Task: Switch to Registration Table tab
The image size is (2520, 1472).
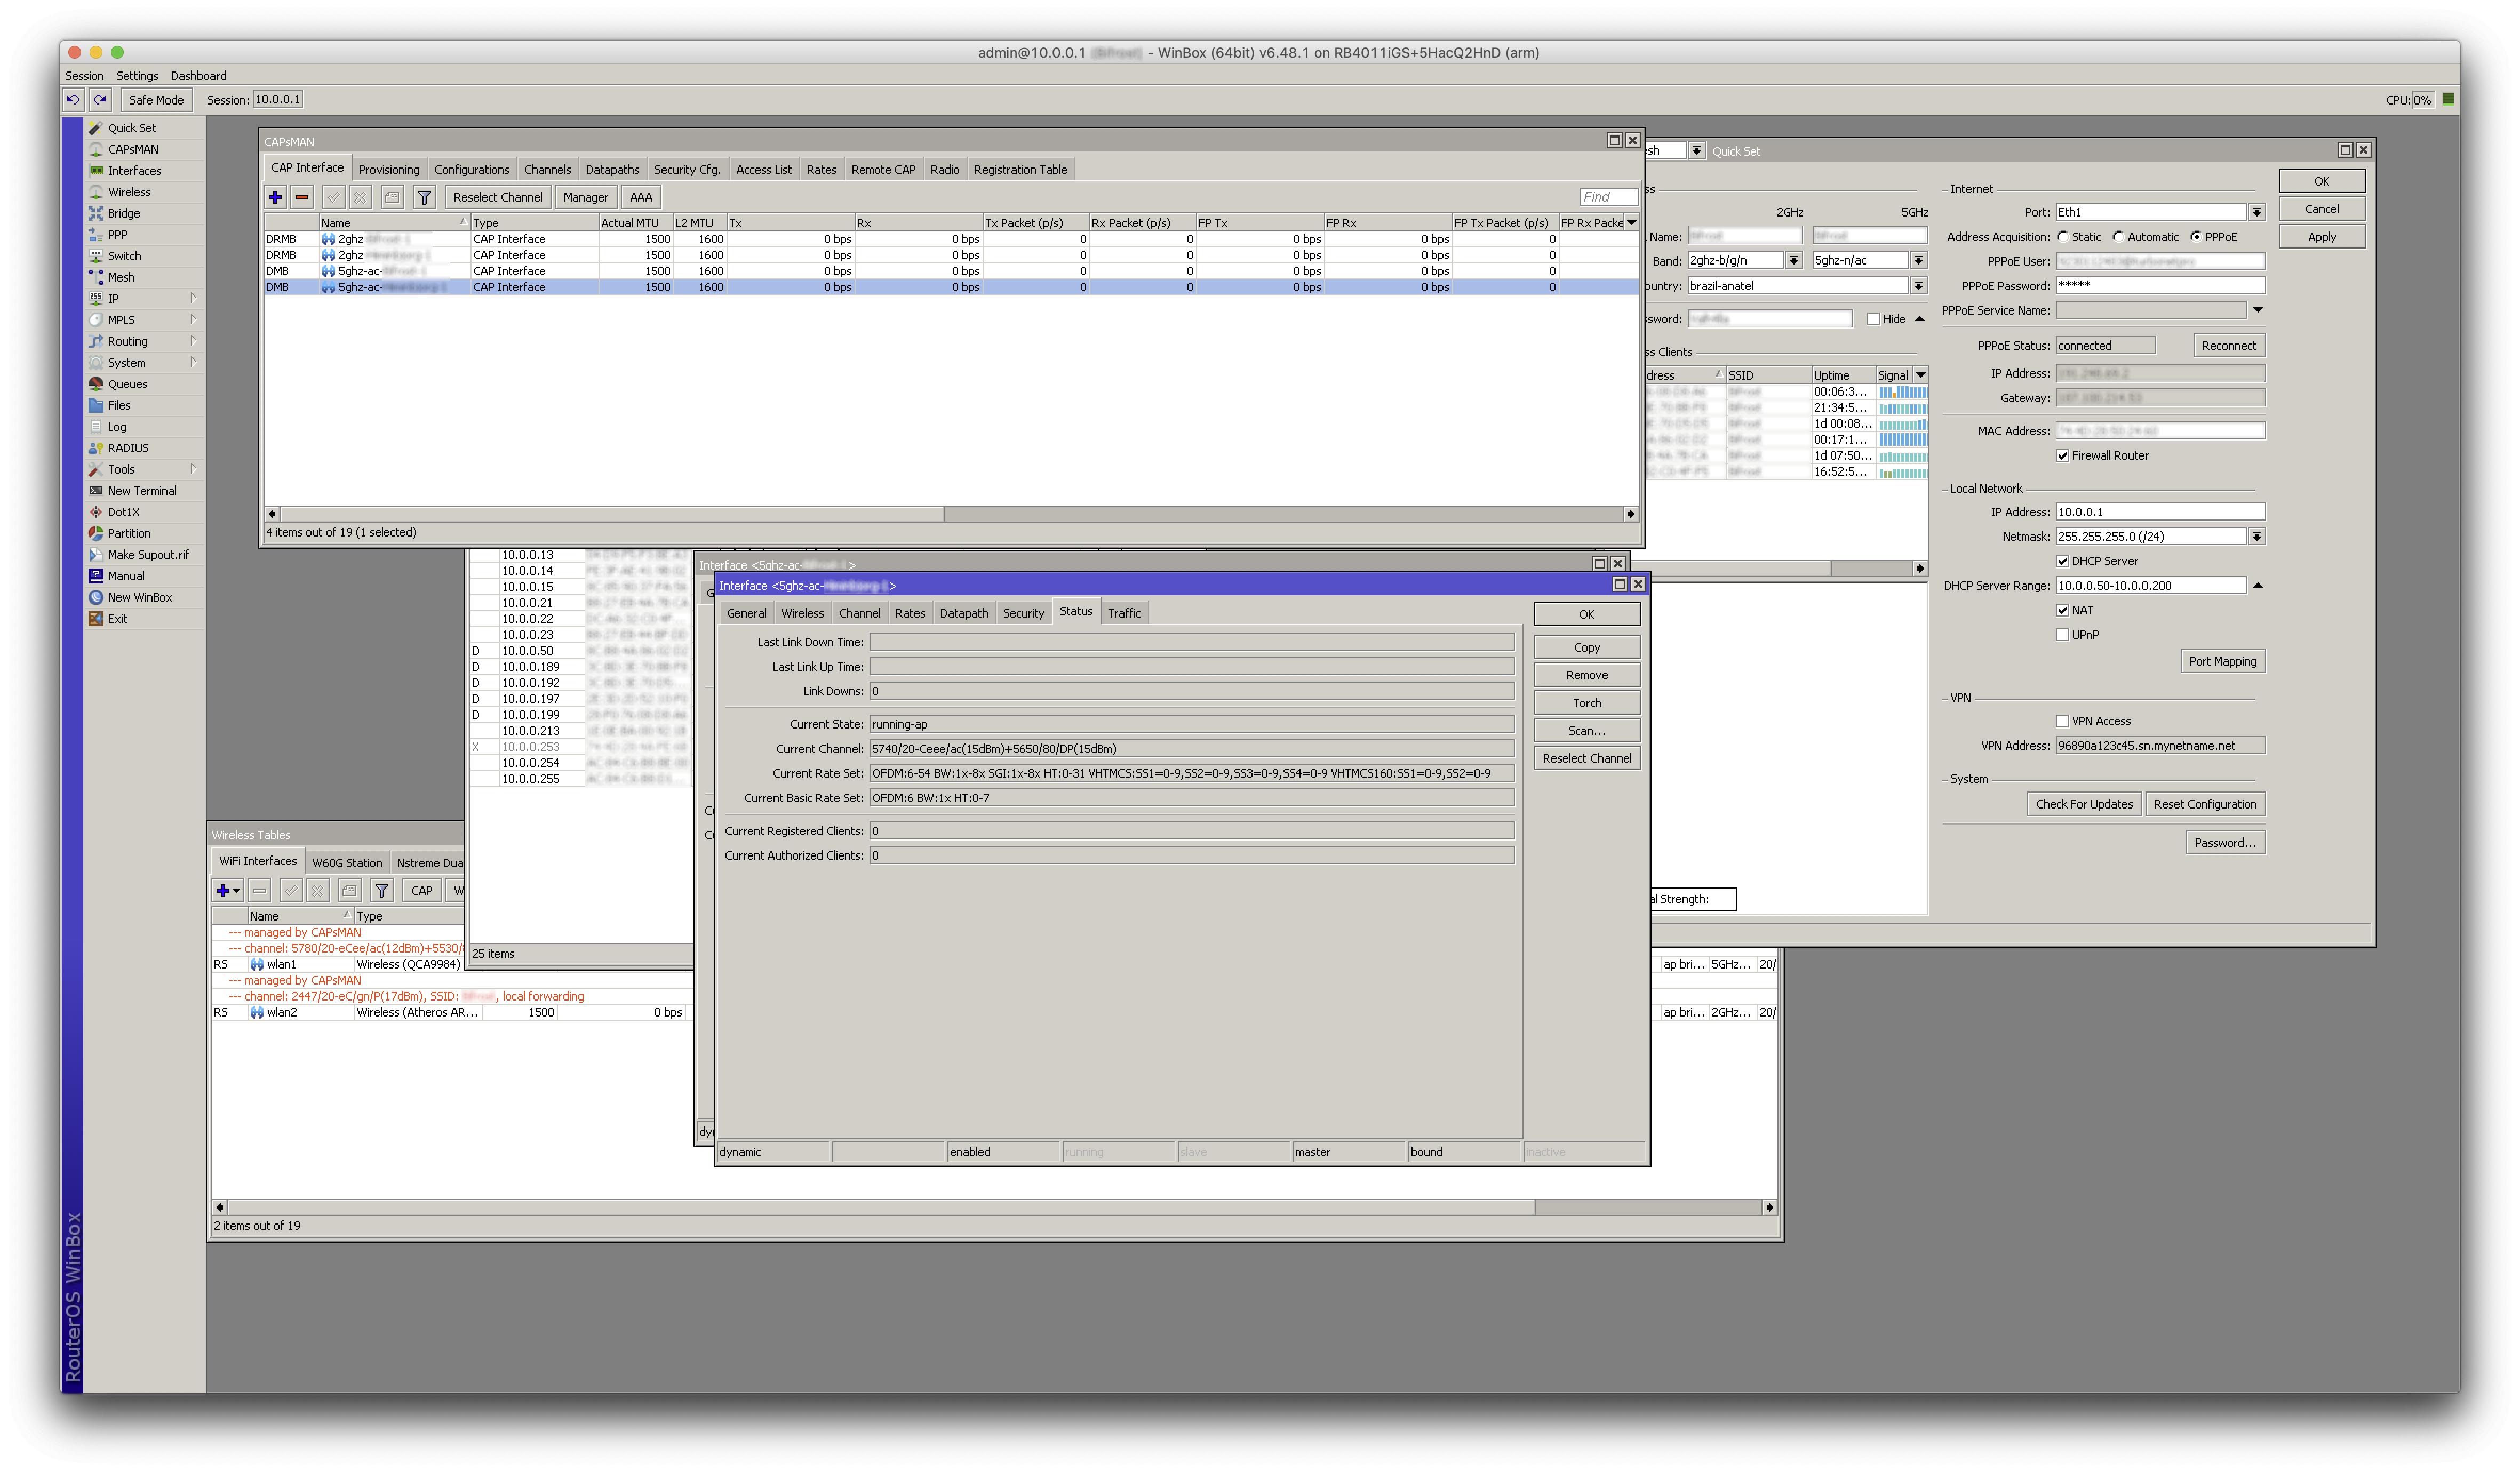Action: pos(1020,169)
